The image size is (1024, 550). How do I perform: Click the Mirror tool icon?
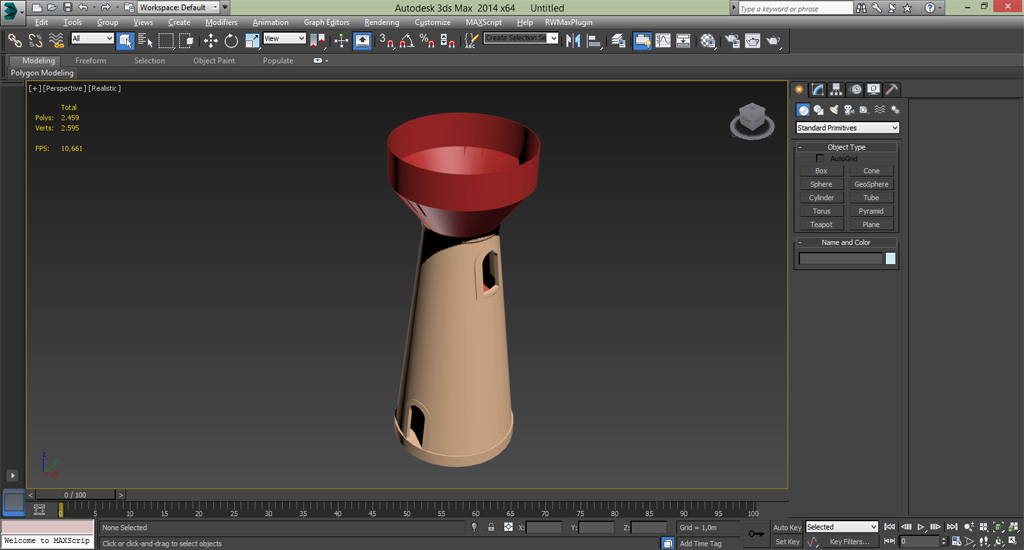click(x=574, y=41)
